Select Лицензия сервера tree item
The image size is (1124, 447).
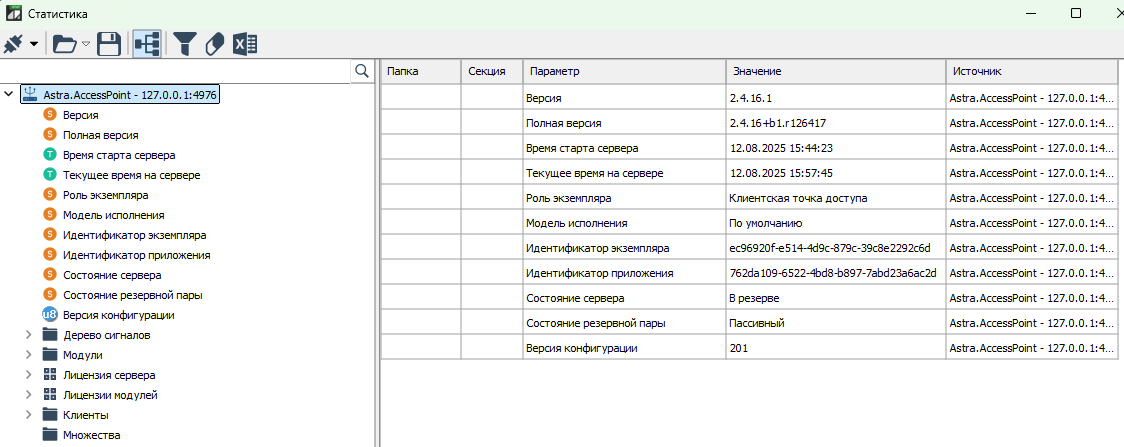pyautogui.click(x=108, y=375)
